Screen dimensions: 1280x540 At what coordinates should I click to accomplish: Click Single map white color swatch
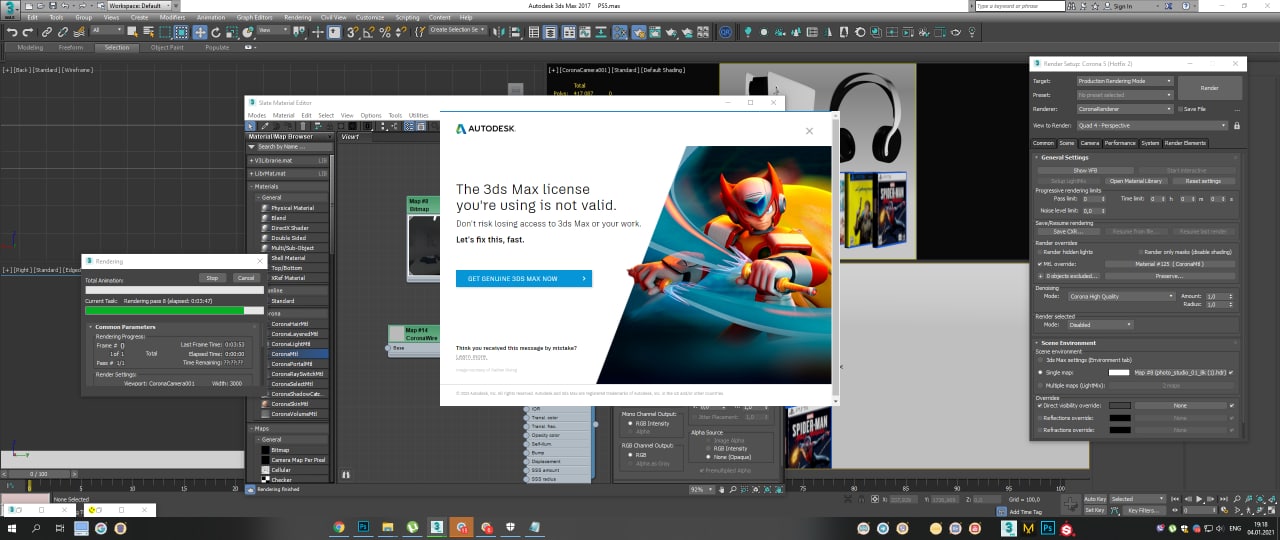point(1119,373)
